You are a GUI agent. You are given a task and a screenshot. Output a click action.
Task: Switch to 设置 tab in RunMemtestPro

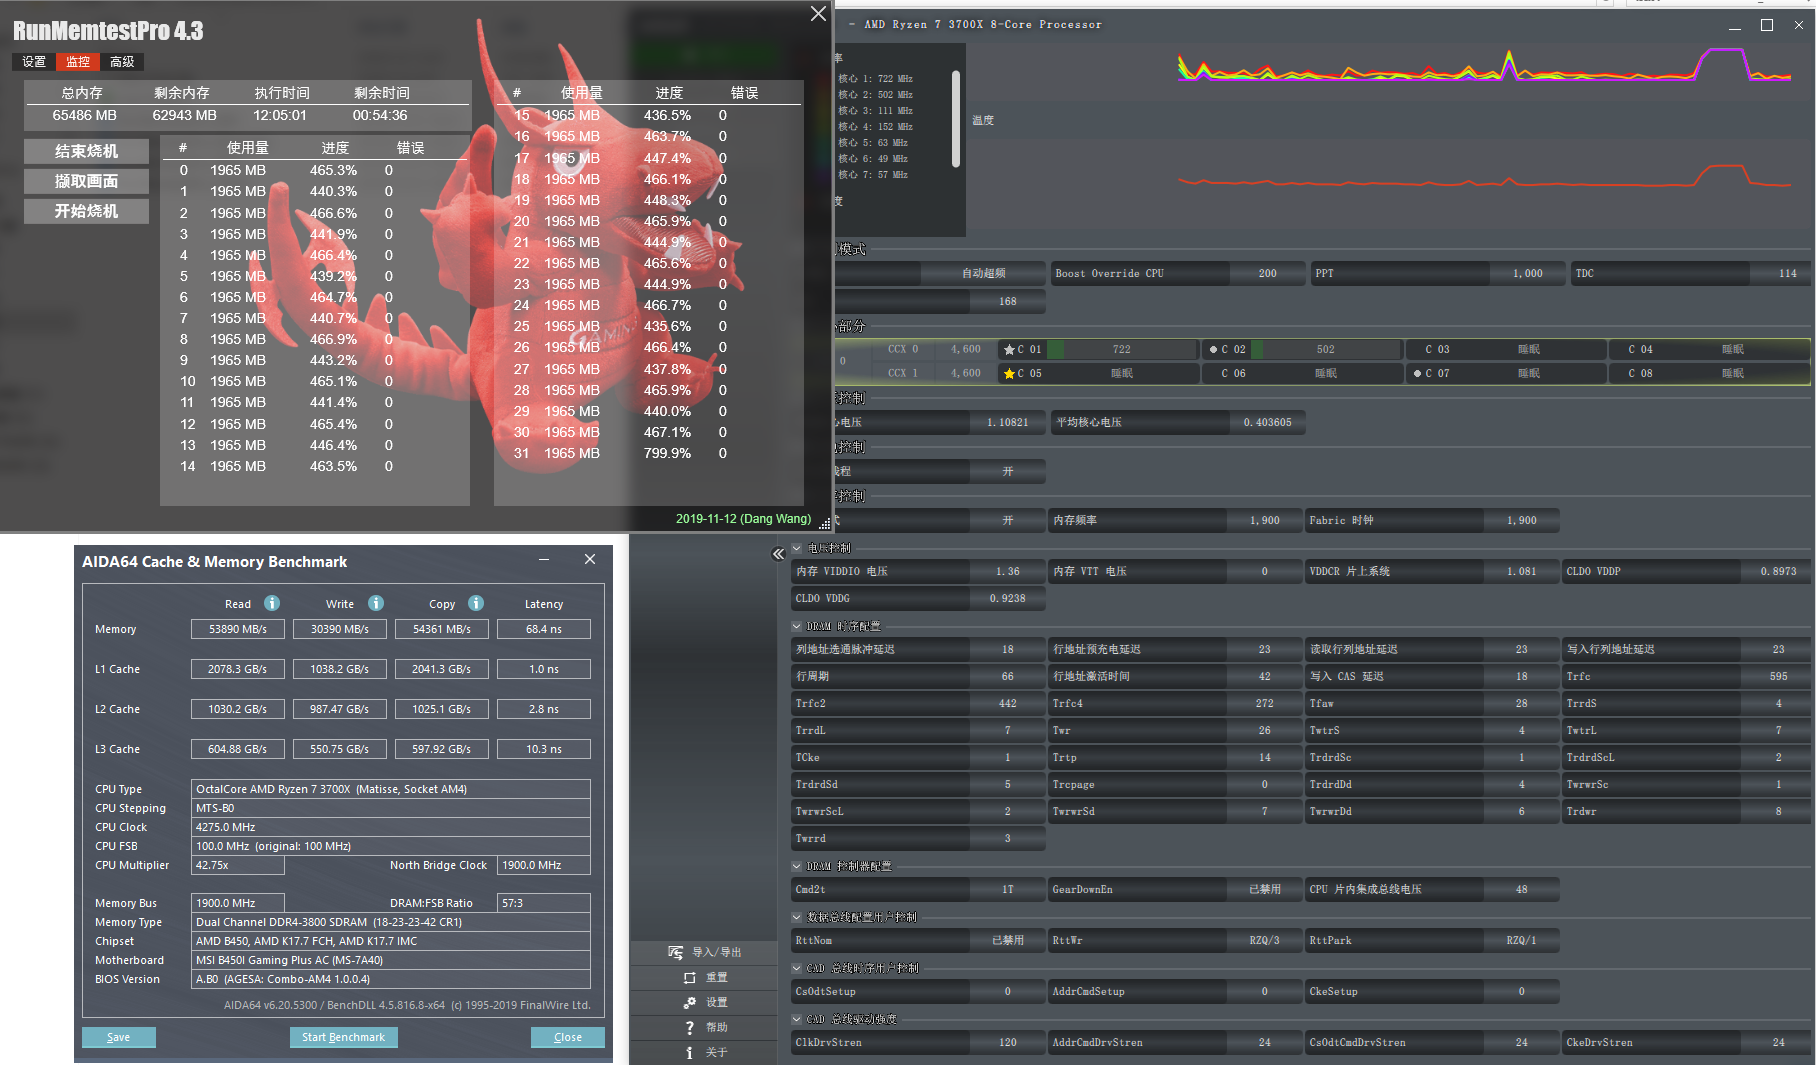pyautogui.click(x=34, y=62)
